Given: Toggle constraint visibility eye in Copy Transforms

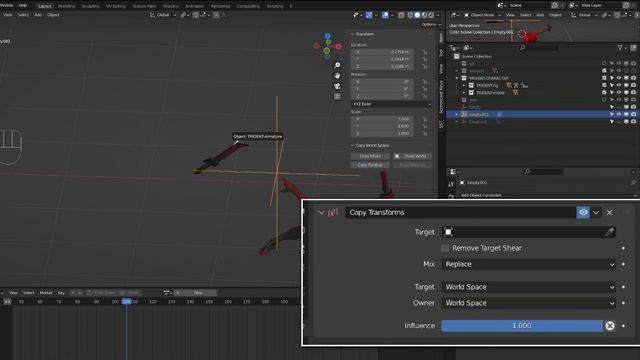Looking at the screenshot, I should tap(583, 212).
